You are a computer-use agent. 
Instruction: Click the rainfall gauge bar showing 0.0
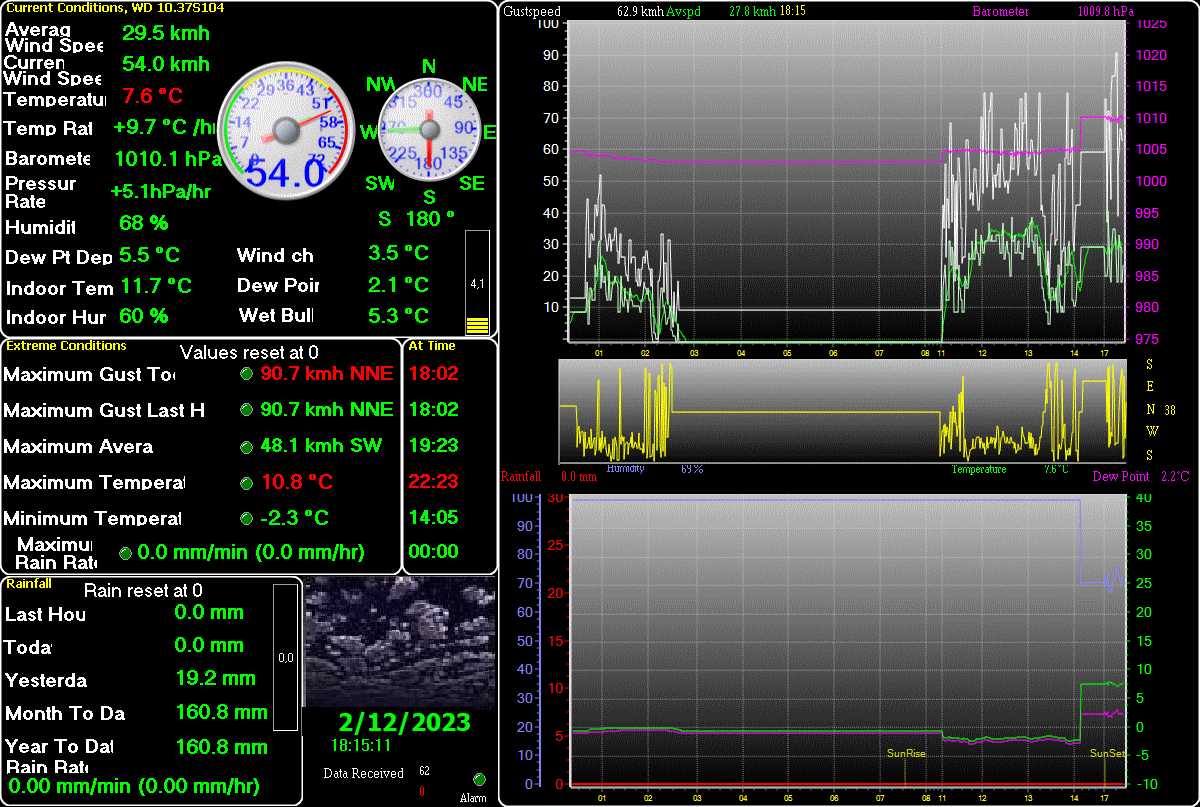click(285, 657)
